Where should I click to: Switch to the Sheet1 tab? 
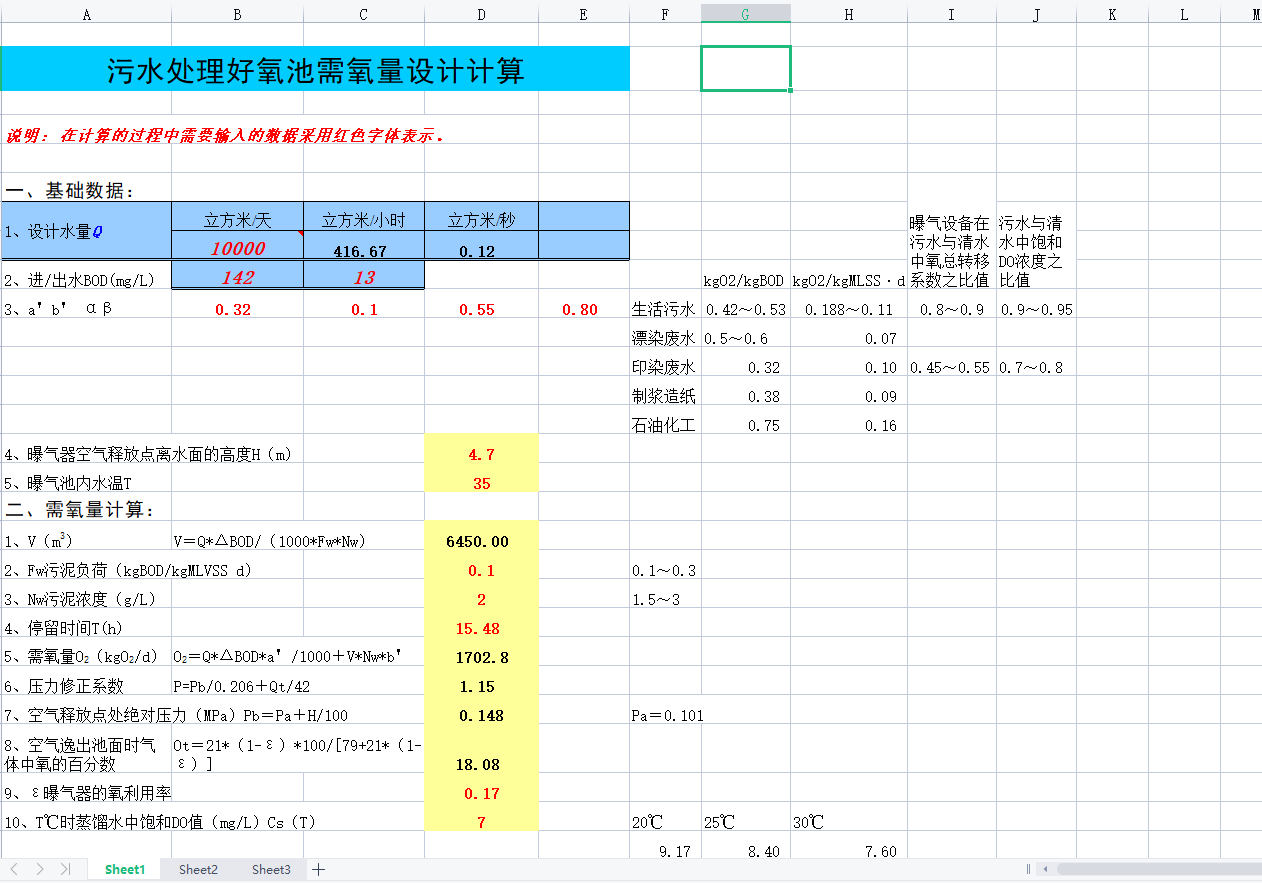(x=125, y=869)
